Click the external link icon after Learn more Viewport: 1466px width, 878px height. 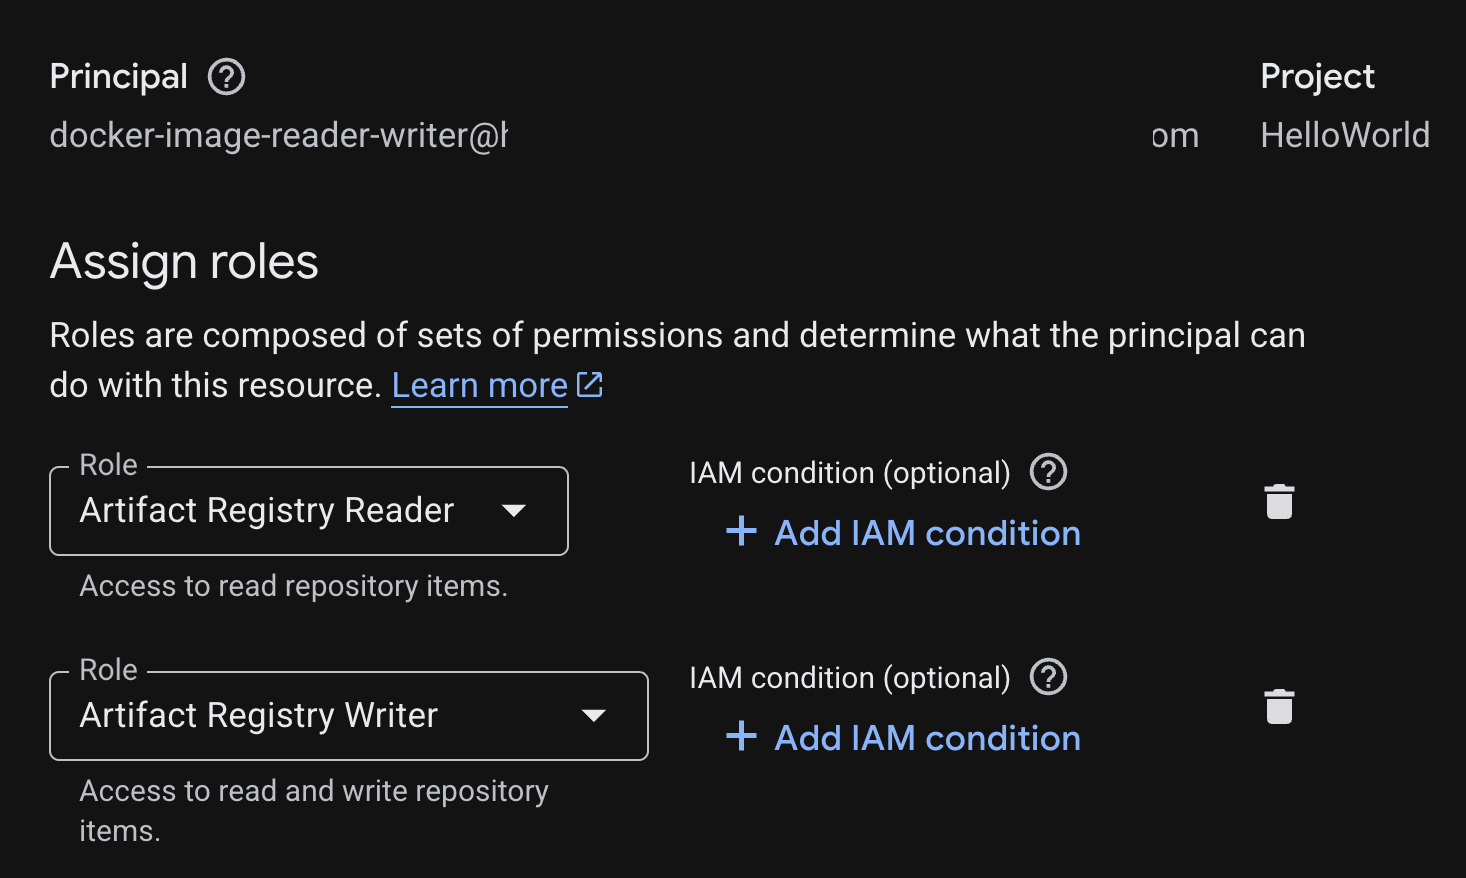click(590, 384)
